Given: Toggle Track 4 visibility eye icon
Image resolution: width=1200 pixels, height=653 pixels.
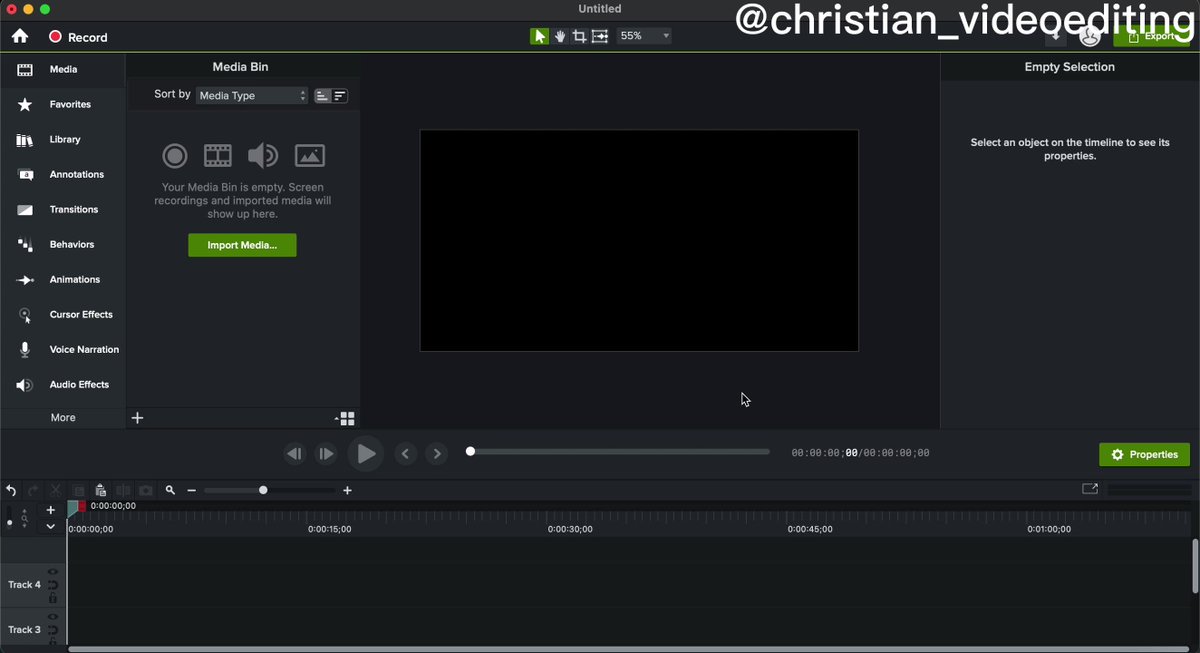Looking at the screenshot, I should (52, 572).
